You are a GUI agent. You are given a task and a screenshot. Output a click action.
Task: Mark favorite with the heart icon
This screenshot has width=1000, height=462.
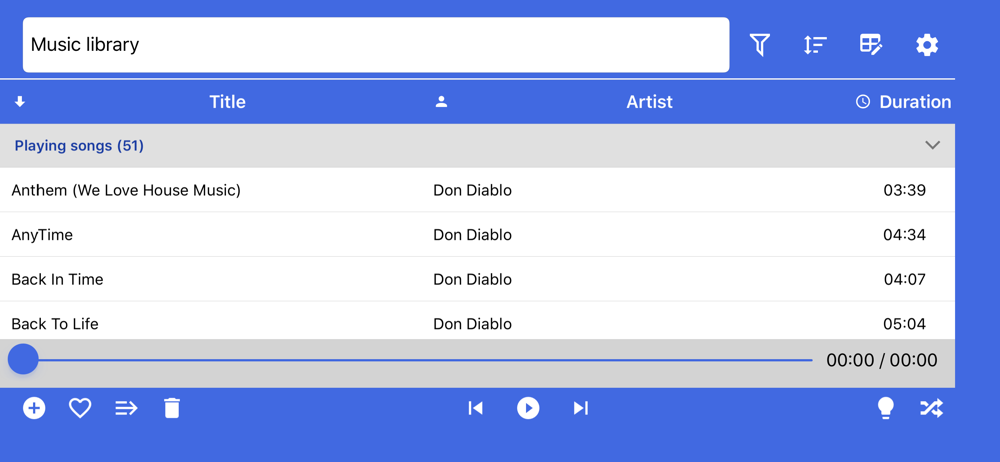click(80, 408)
